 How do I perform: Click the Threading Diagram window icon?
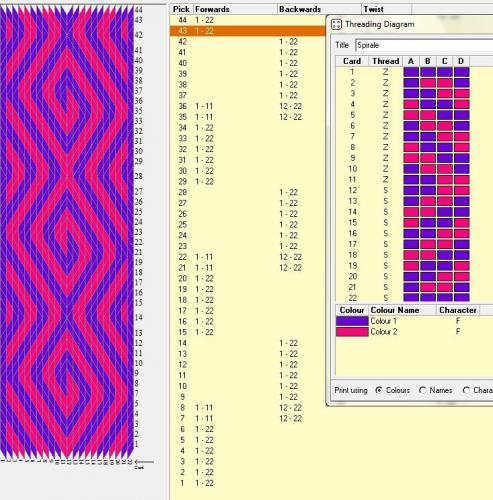[336, 24]
